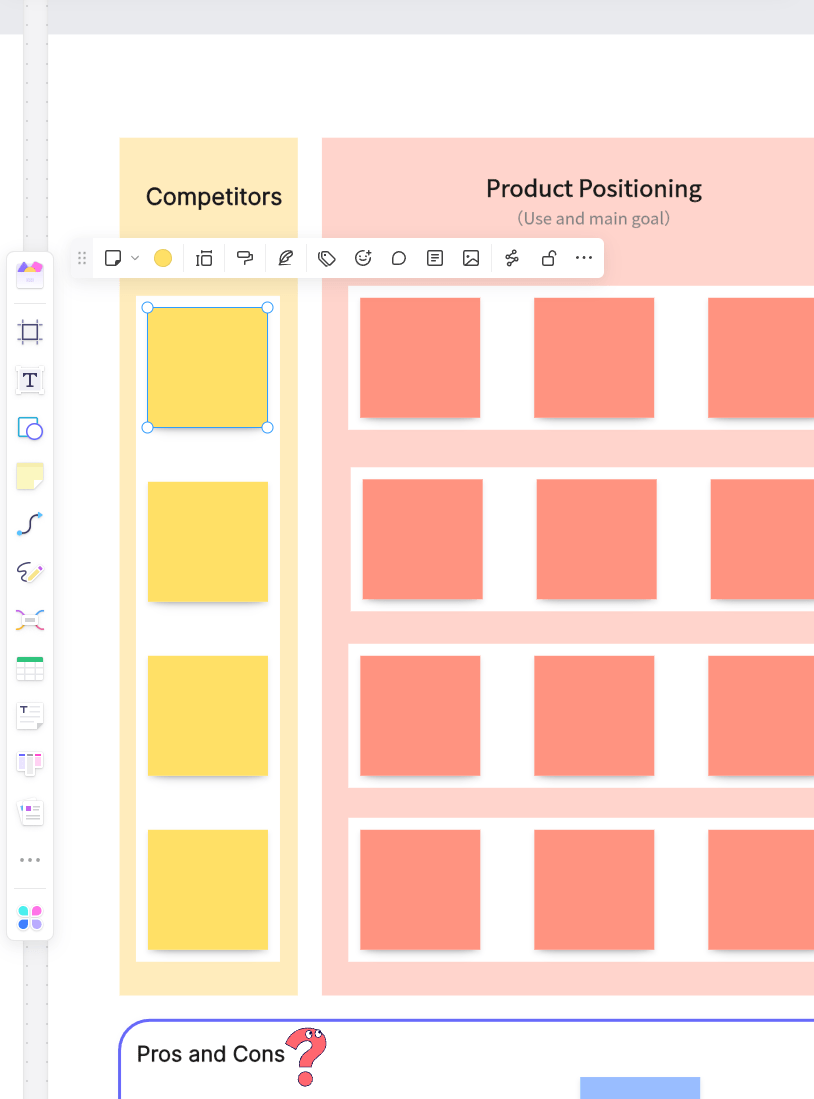The image size is (814, 1099).
Task: Select the Text tool
Action: [29, 381]
